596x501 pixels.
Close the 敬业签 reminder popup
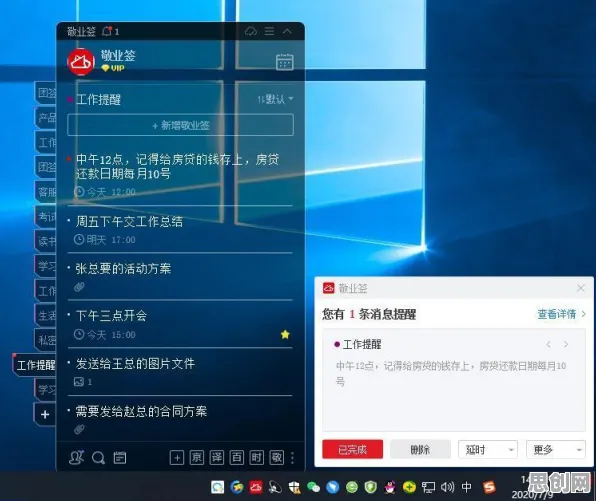tap(581, 288)
